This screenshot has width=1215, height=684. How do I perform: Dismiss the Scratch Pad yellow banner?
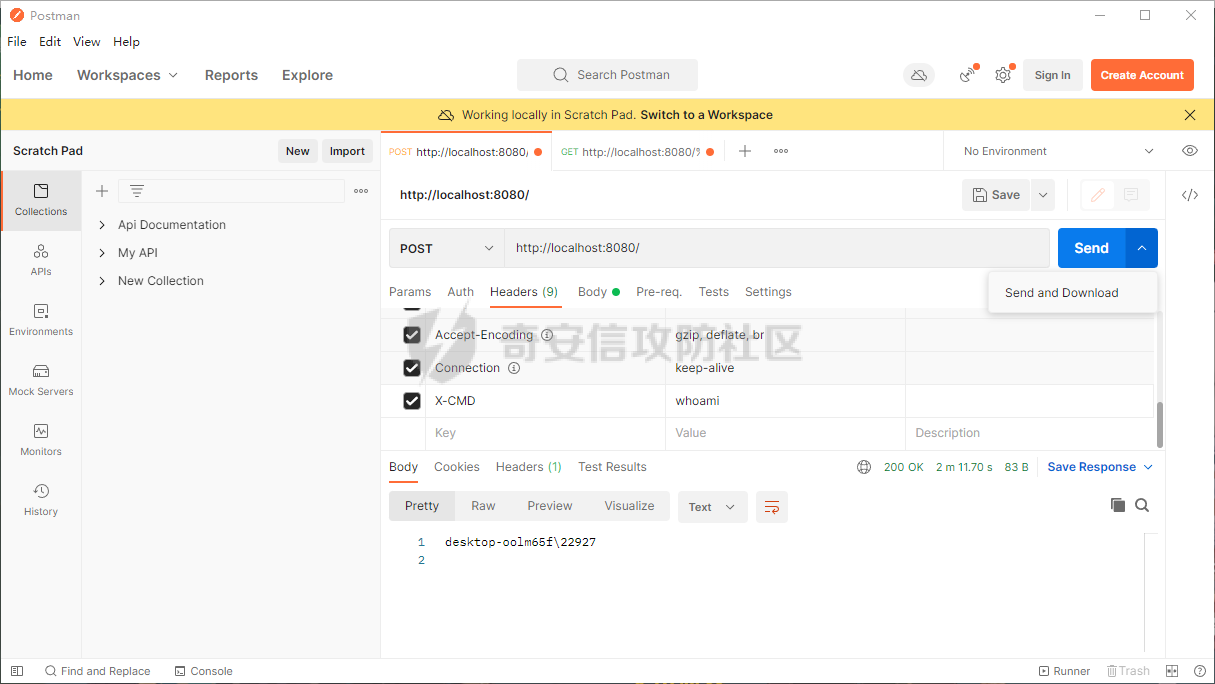(1190, 115)
